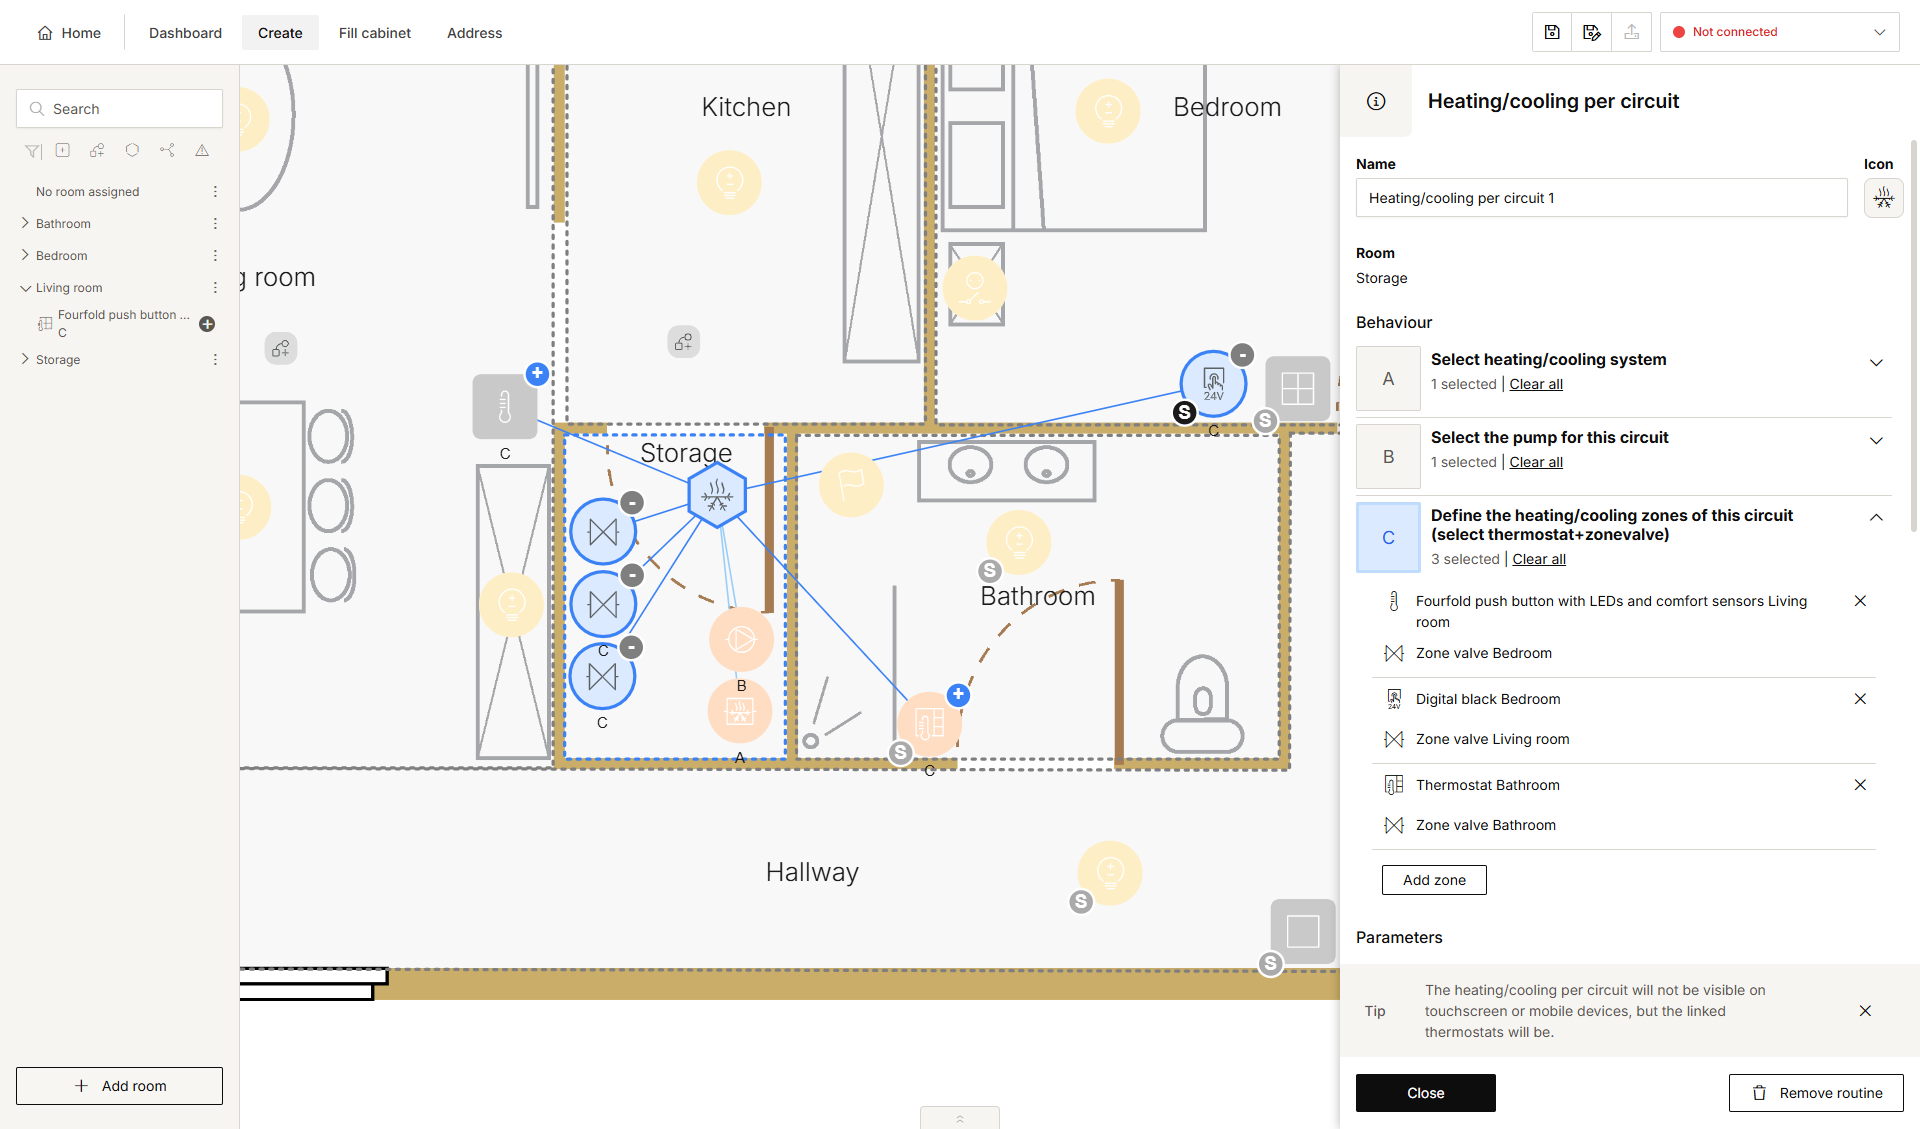Click Clear all under Select the pump
The height and width of the screenshot is (1129, 1920).
(1535, 462)
